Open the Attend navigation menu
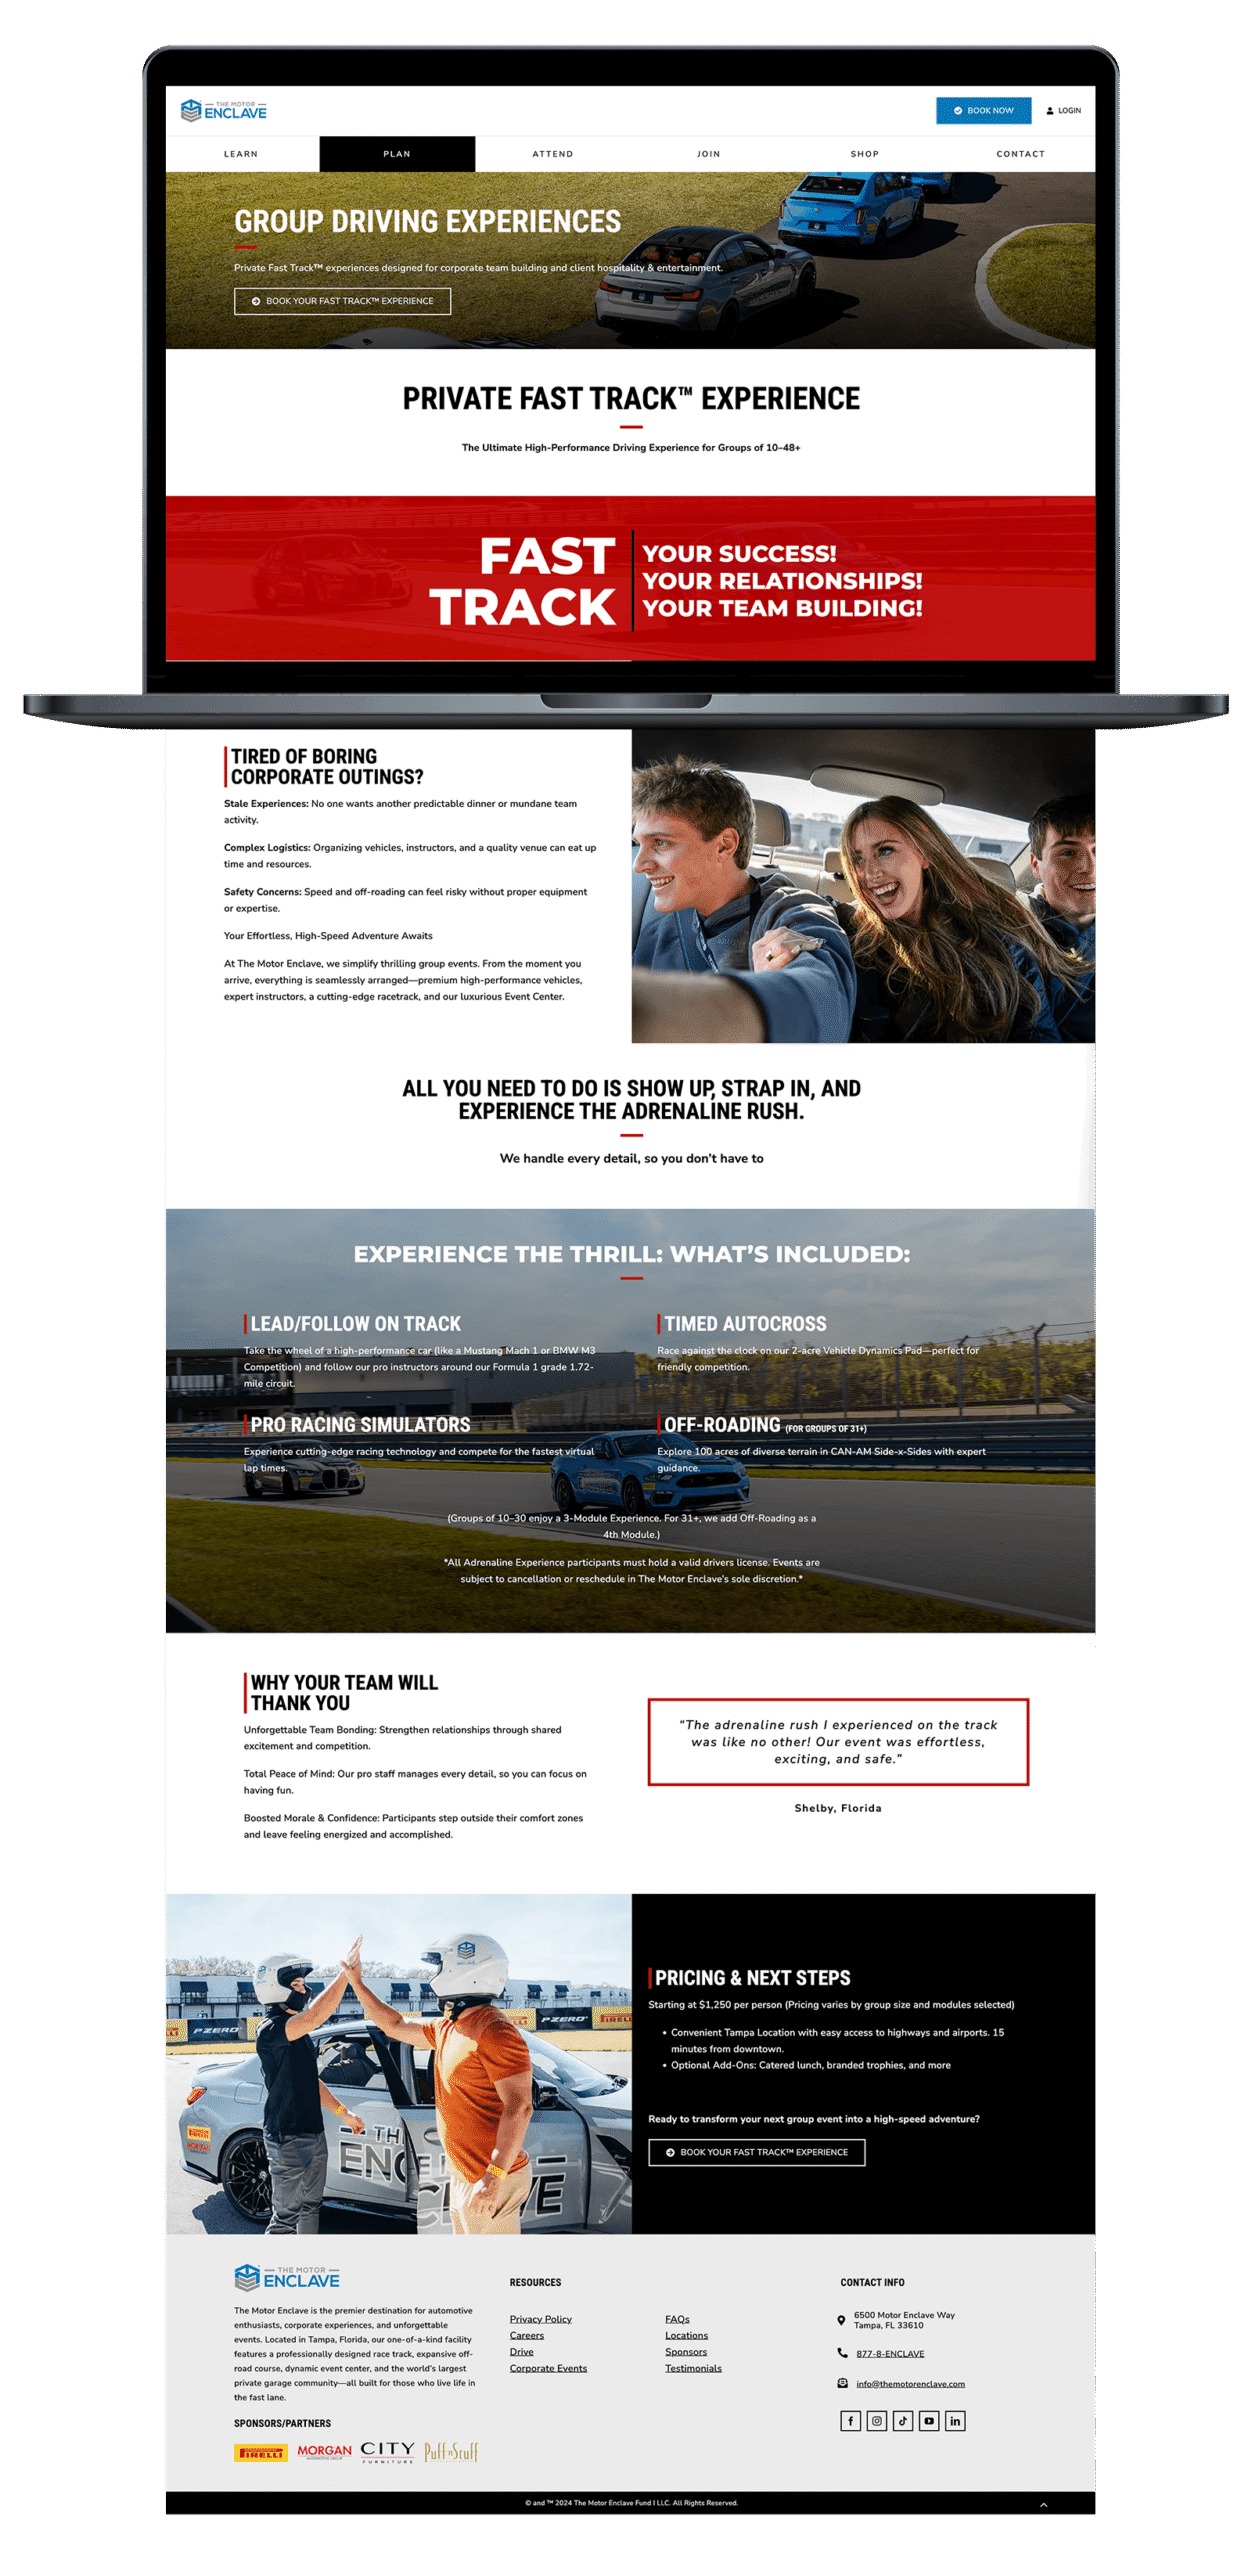 tap(552, 154)
